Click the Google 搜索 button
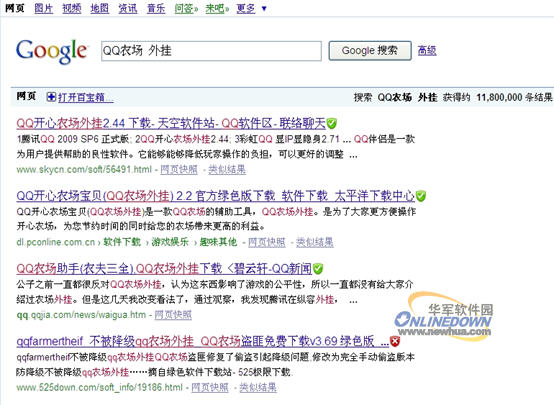Screen dimensions: 554x405 pos(370,51)
